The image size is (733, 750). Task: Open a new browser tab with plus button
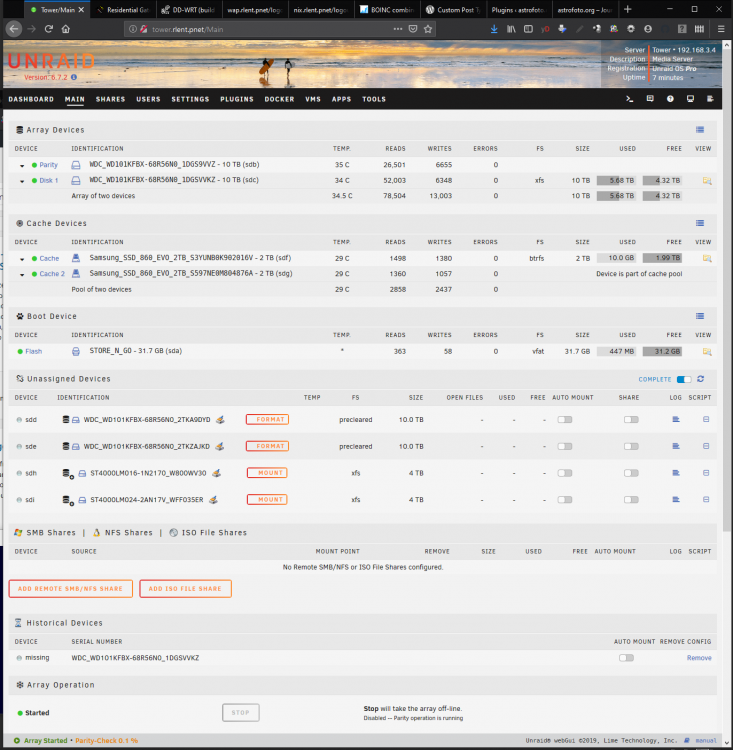pyautogui.click(x=628, y=9)
